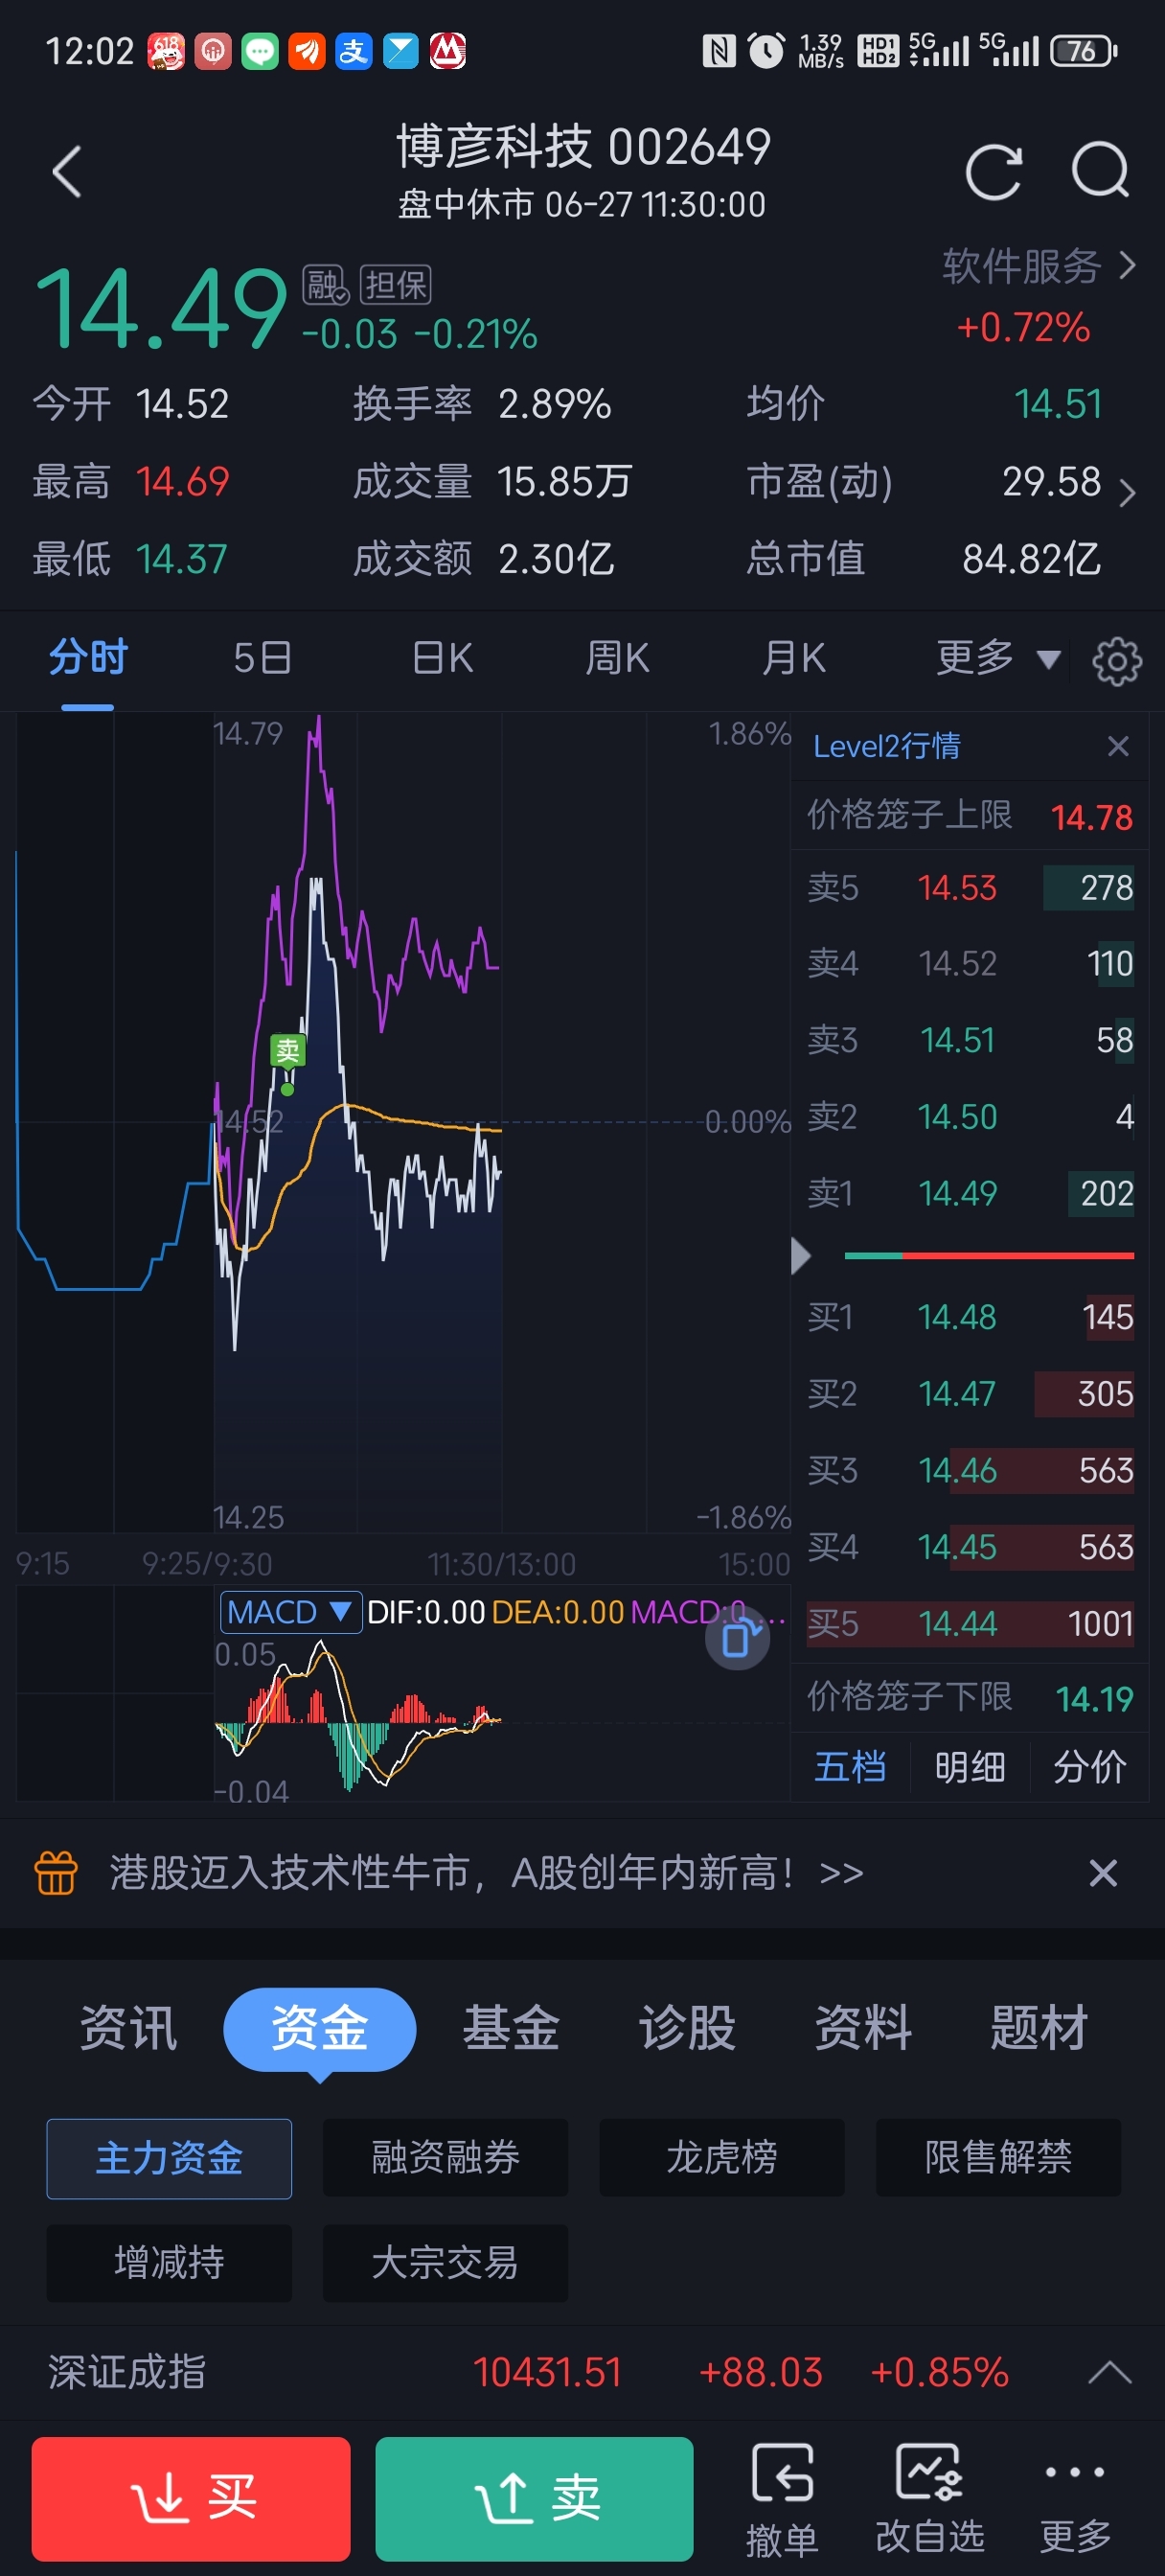Switch to the 日K chart tab

pyautogui.click(x=442, y=658)
